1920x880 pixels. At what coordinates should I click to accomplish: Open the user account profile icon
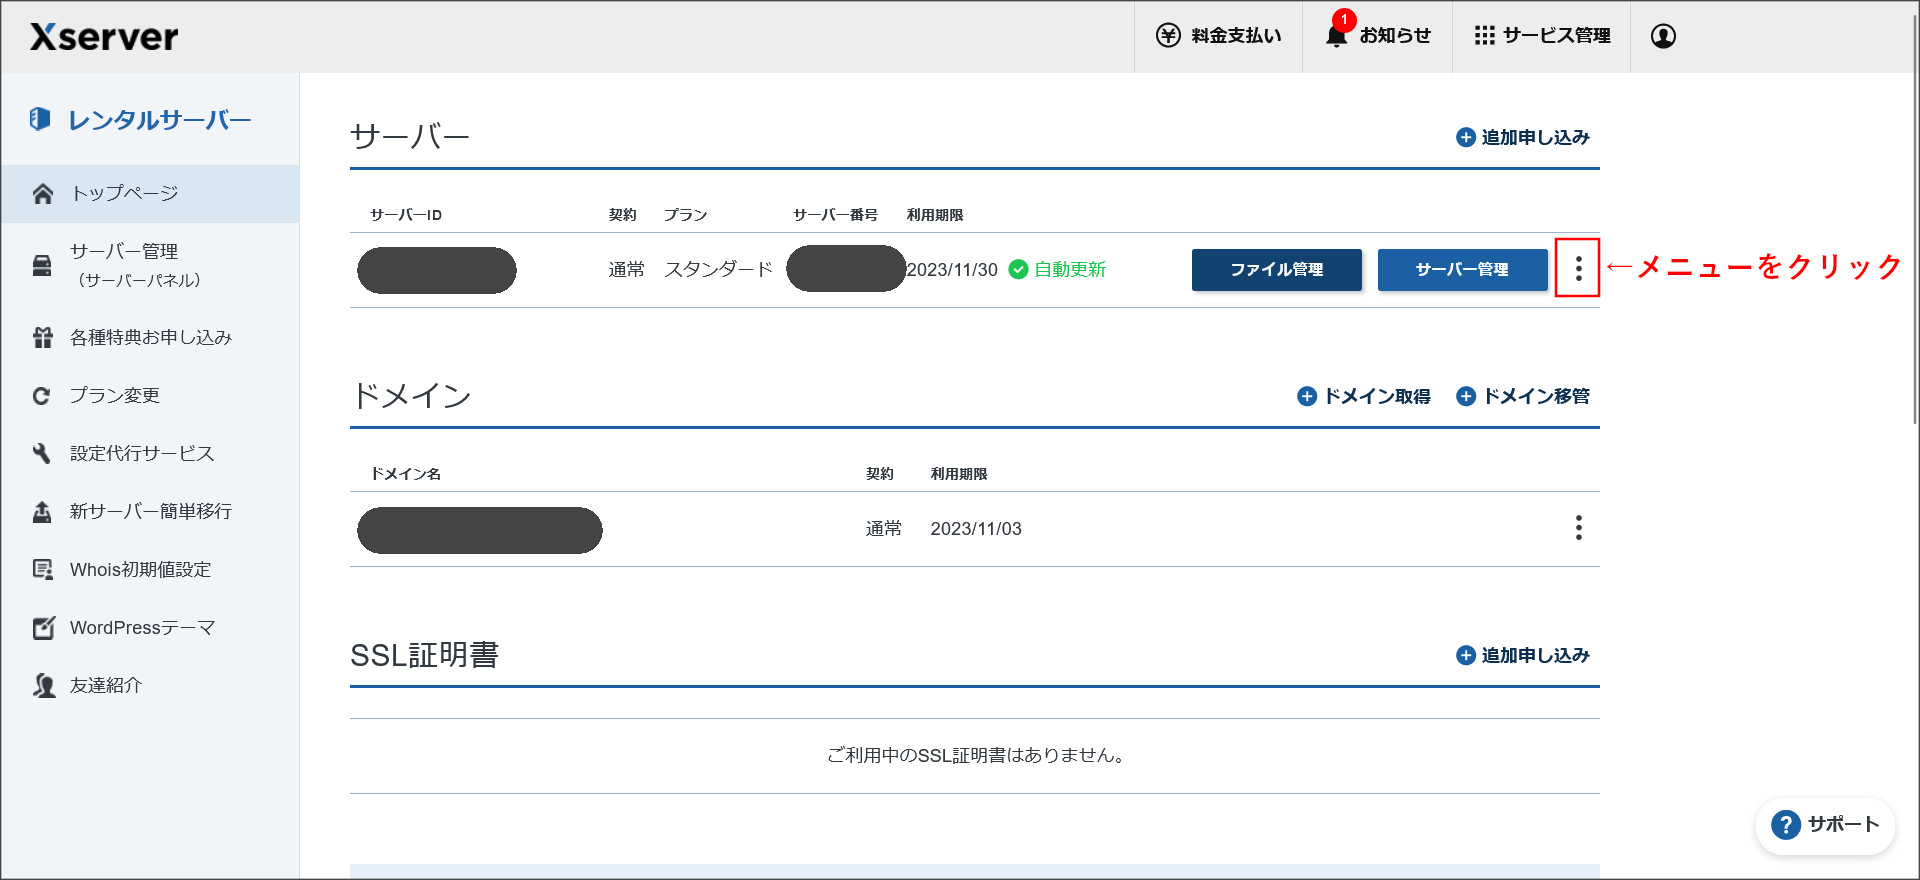[x=1663, y=36]
